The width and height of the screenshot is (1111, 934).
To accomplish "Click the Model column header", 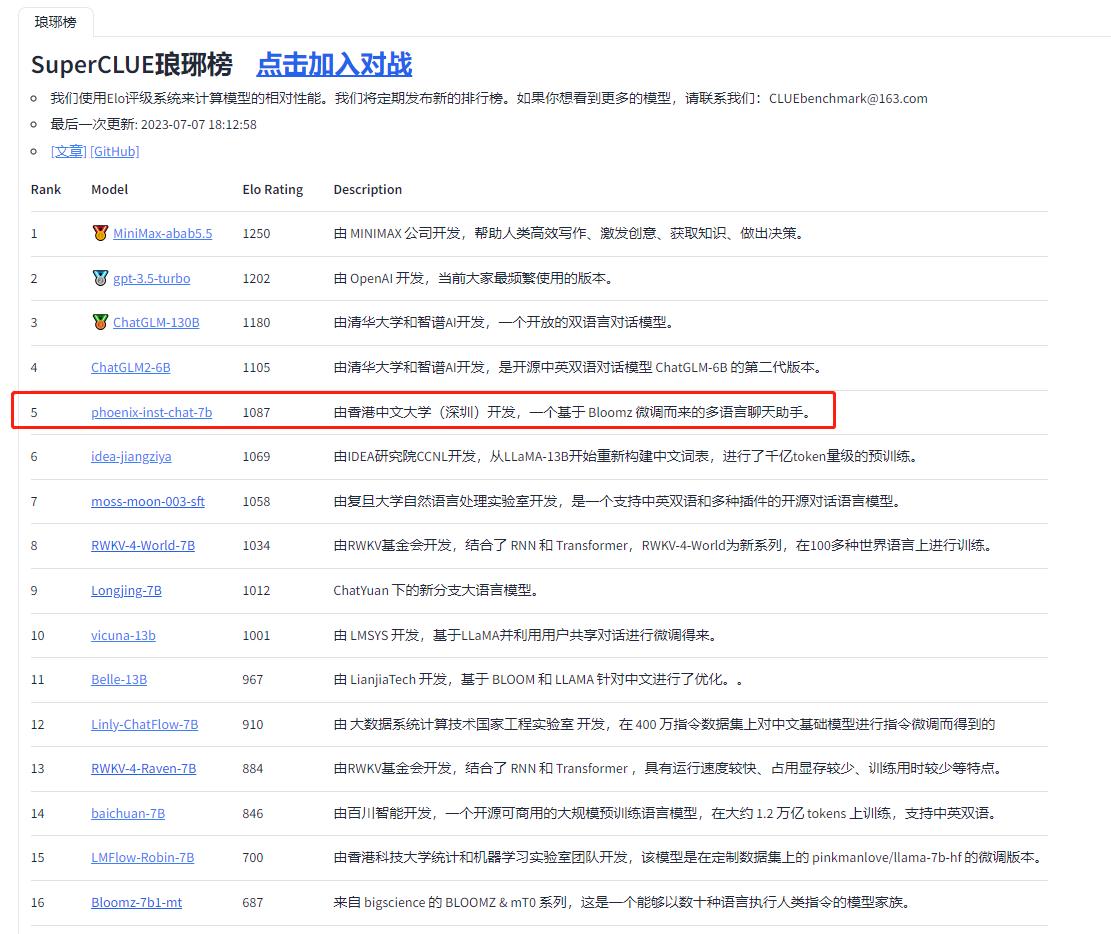I will 110,189.
